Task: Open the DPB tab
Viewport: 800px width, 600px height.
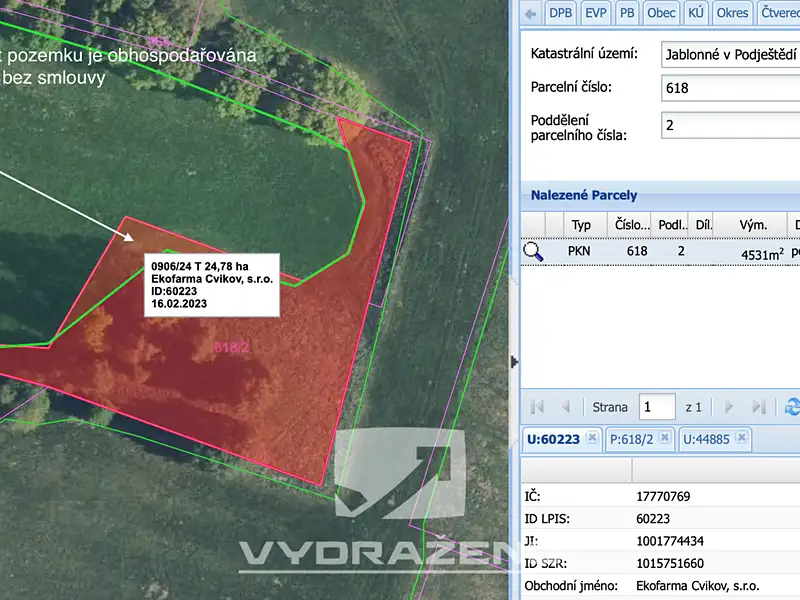Action: point(560,13)
